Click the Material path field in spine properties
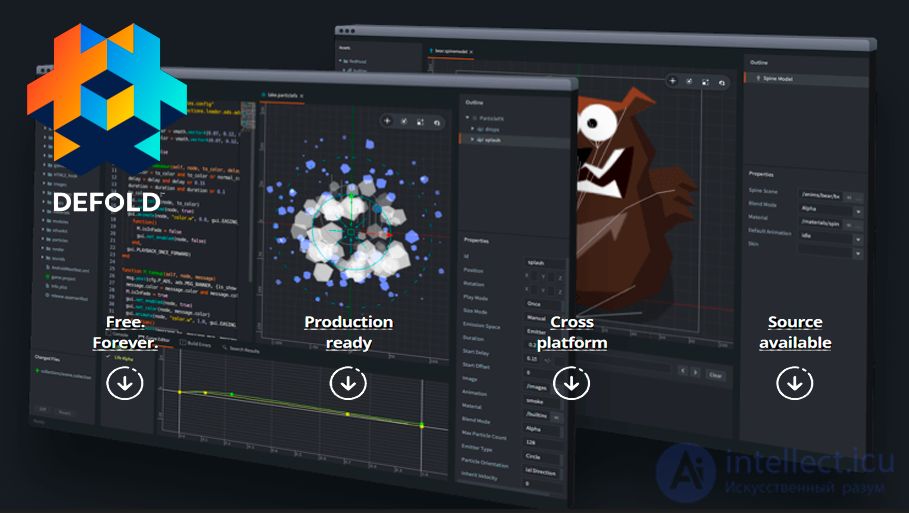The height and width of the screenshot is (513, 909). (x=820, y=223)
